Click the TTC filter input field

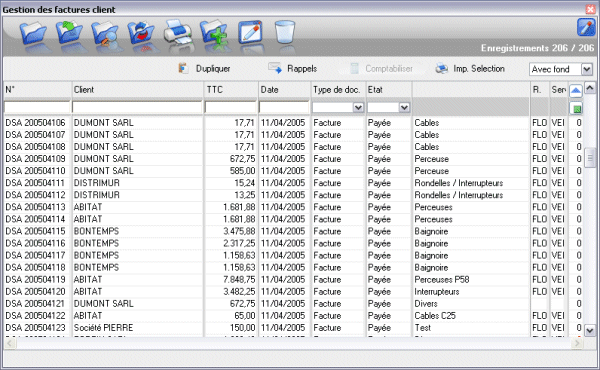pos(230,108)
